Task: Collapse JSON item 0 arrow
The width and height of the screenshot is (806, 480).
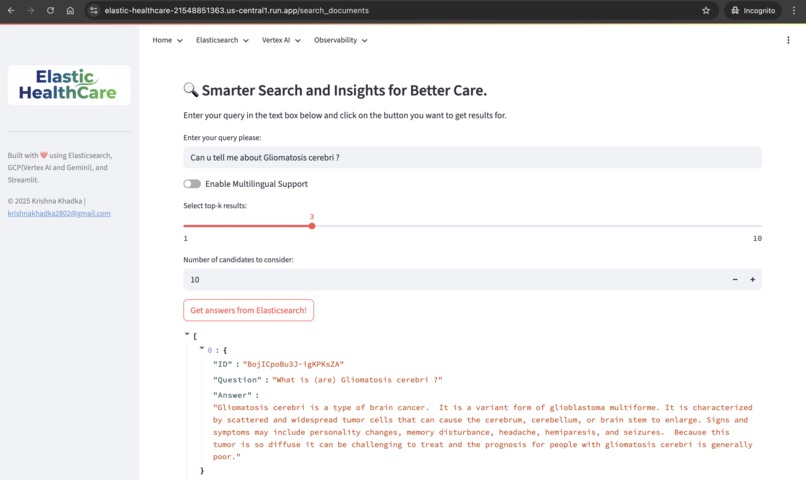Action: pyautogui.click(x=202, y=348)
